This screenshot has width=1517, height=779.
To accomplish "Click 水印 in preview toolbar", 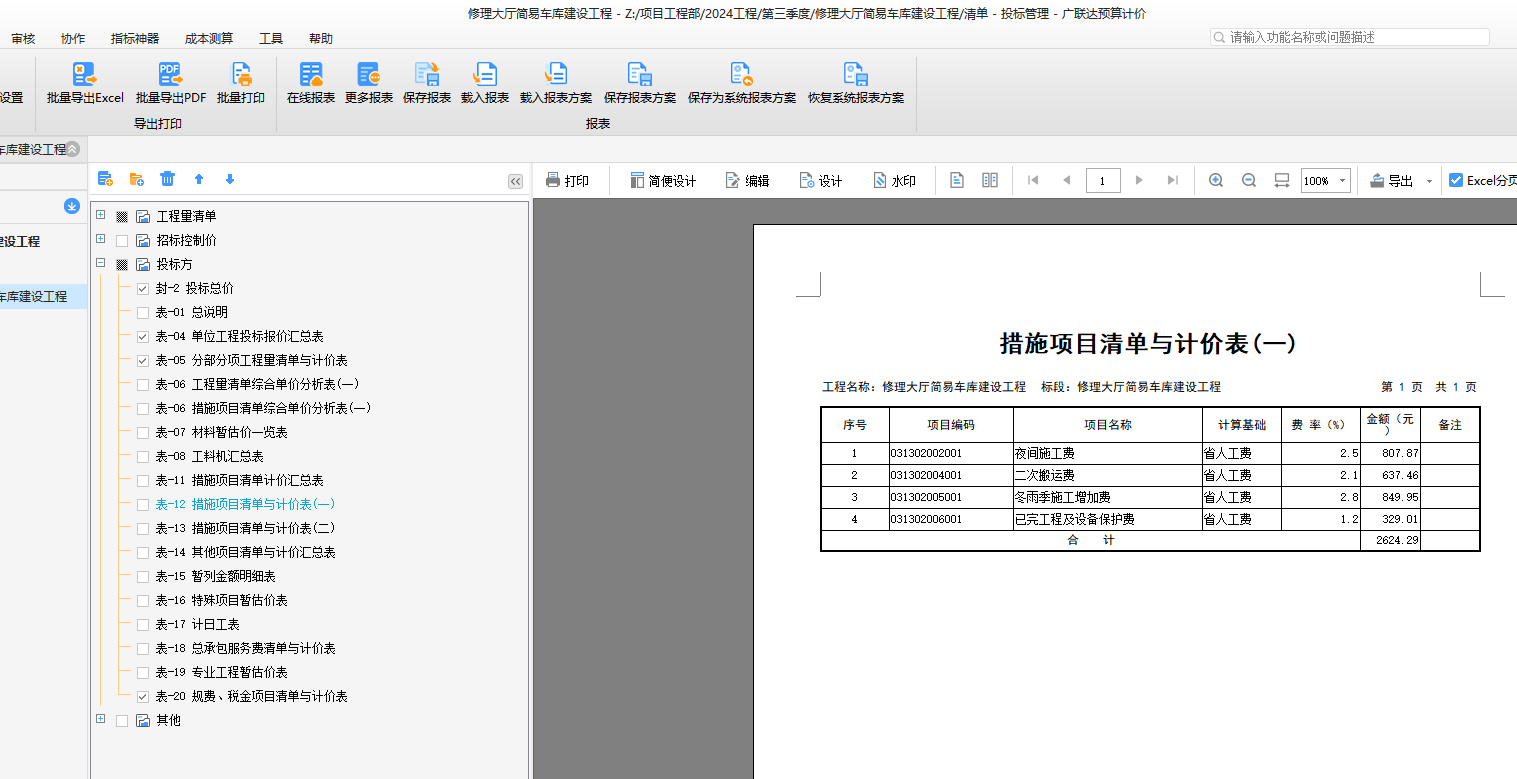I will point(894,181).
